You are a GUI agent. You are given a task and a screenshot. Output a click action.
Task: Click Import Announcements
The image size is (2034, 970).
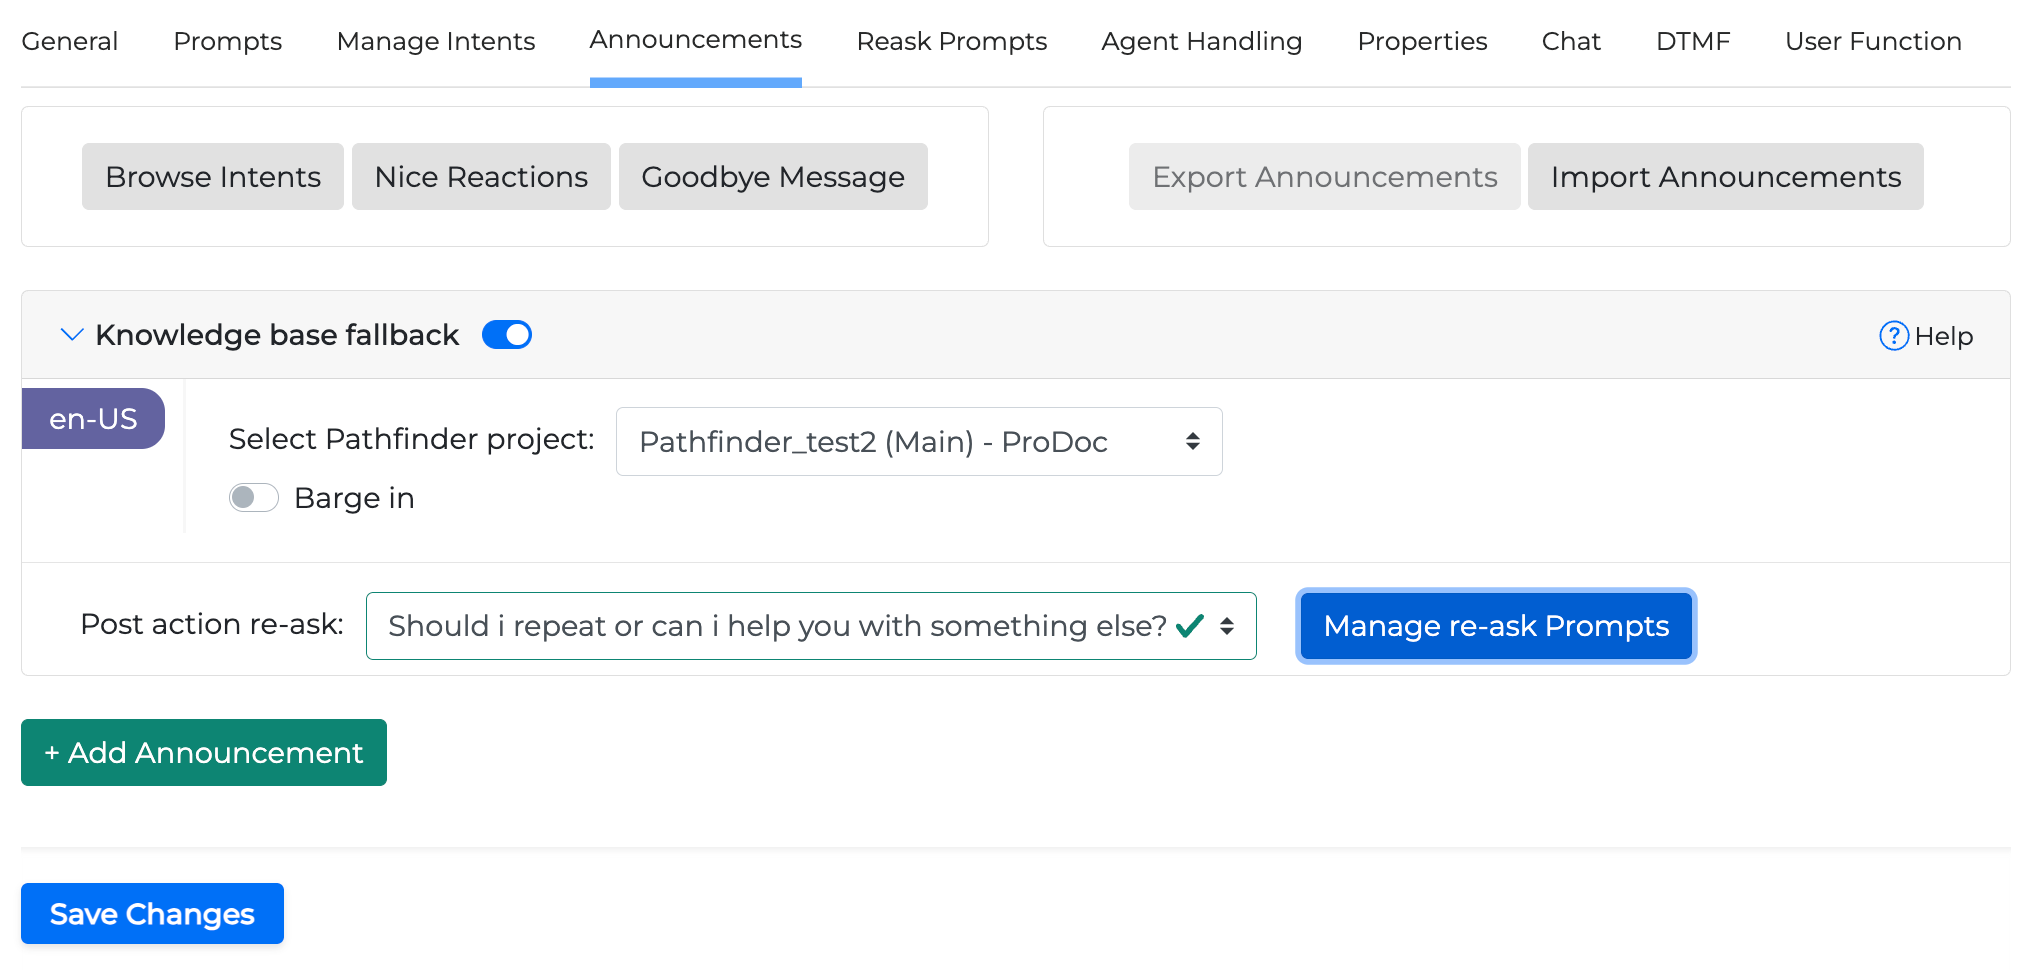(1725, 177)
